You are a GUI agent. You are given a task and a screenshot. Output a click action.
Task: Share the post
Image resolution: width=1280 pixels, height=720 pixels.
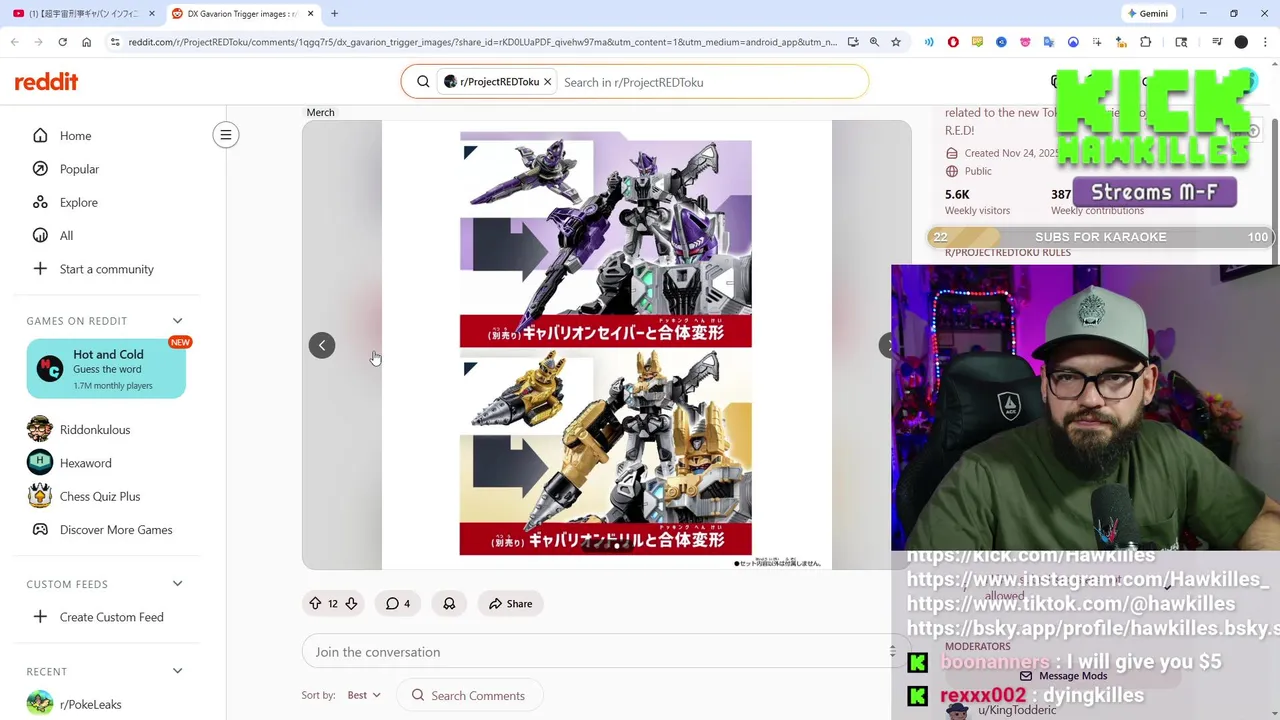coord(510,604)
